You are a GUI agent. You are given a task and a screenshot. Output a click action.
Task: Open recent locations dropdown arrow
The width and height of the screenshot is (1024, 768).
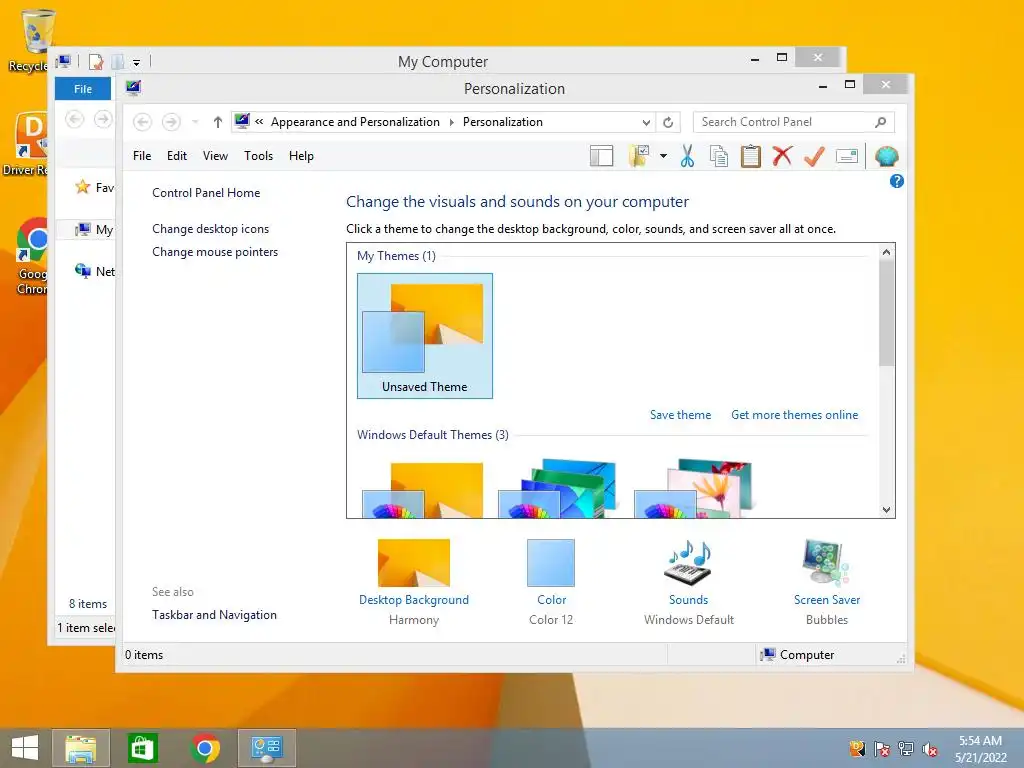[195, 122]
